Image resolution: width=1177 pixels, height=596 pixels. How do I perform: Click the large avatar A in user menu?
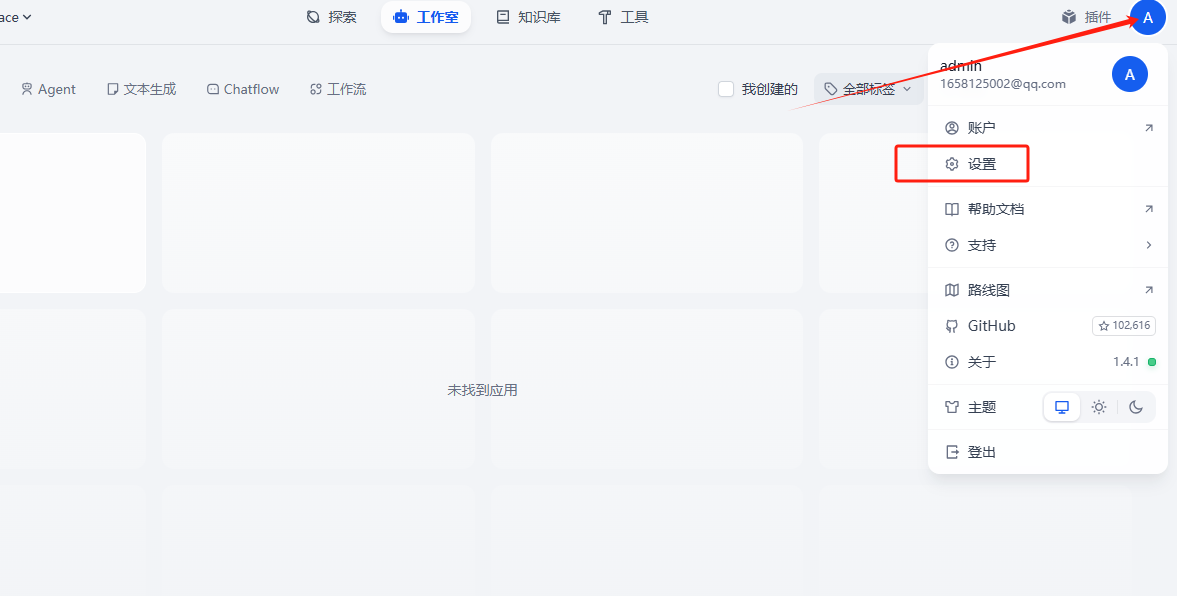coord(1130,74)
